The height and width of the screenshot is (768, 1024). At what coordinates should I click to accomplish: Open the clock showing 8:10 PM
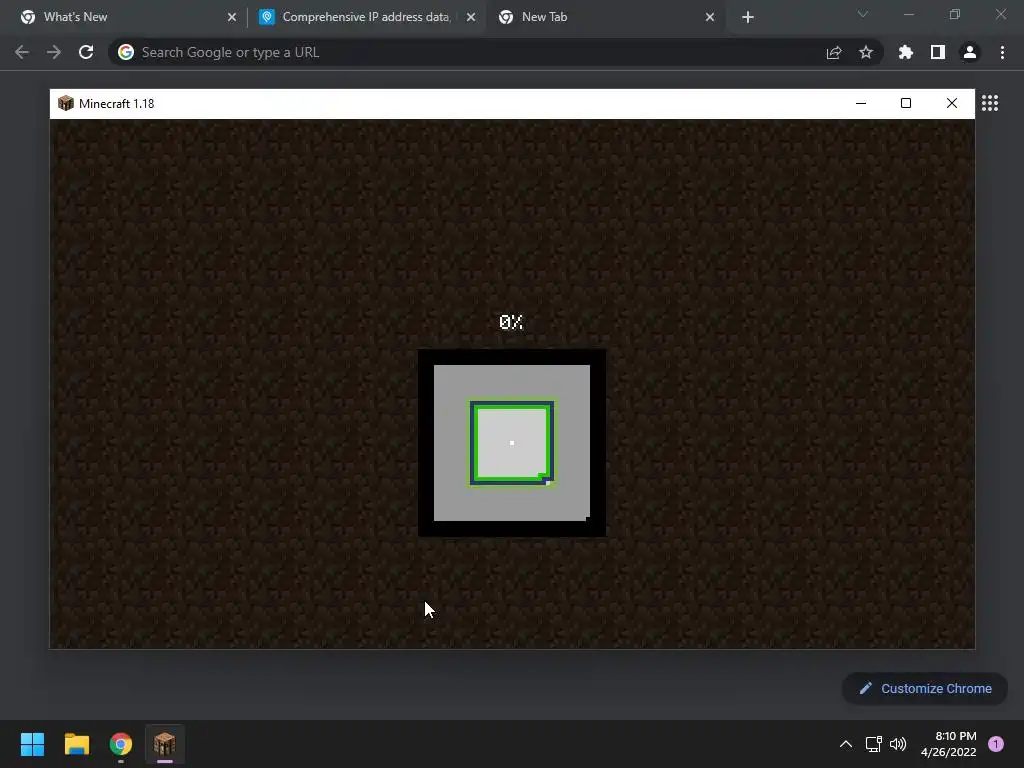948,744
